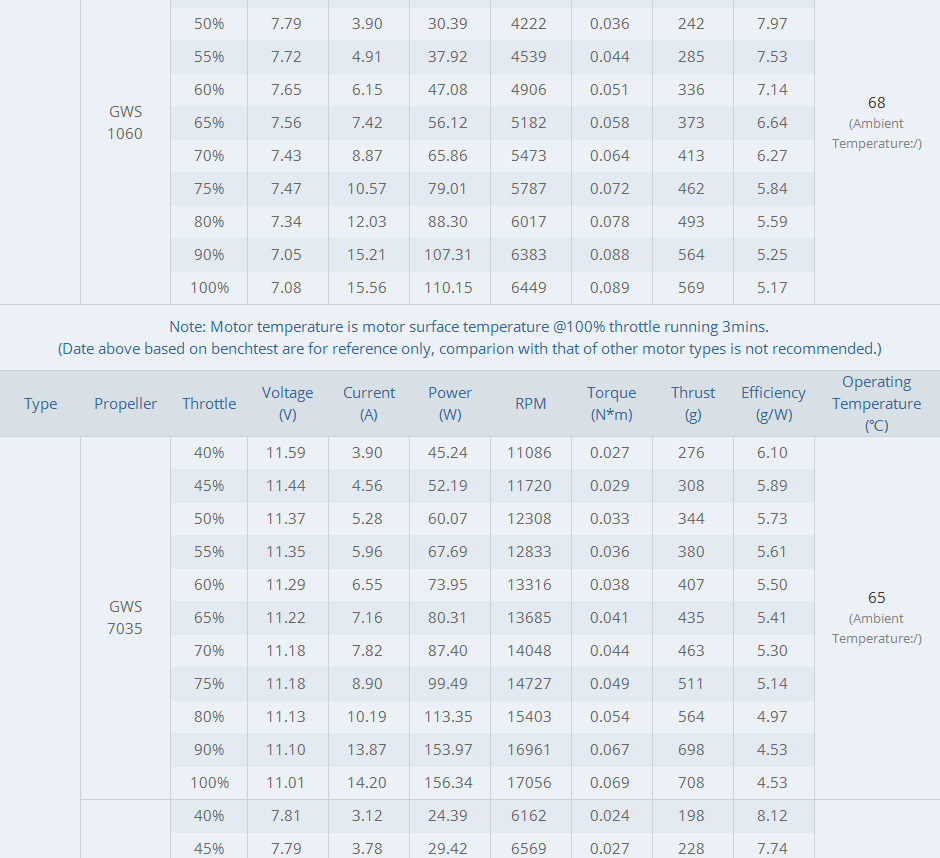This screenshot has height=858, width=940.
Task: Click the Efficiency (g/W) column header
Action: click(773, 403)
